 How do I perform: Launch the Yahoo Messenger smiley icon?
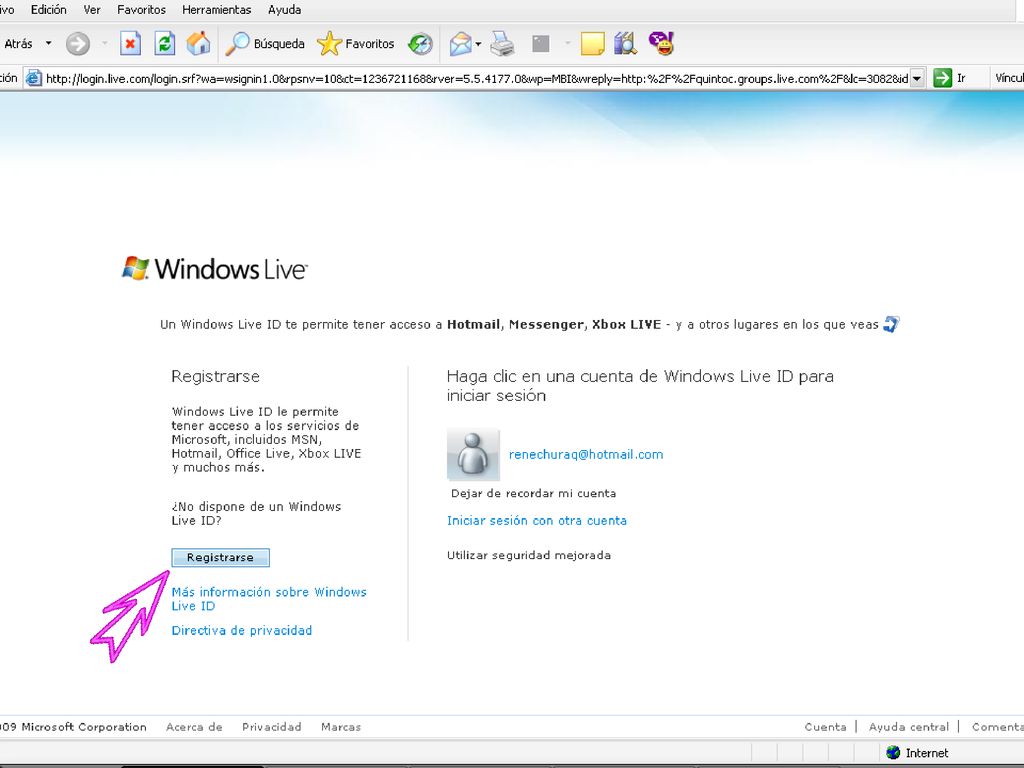[661, 44]
